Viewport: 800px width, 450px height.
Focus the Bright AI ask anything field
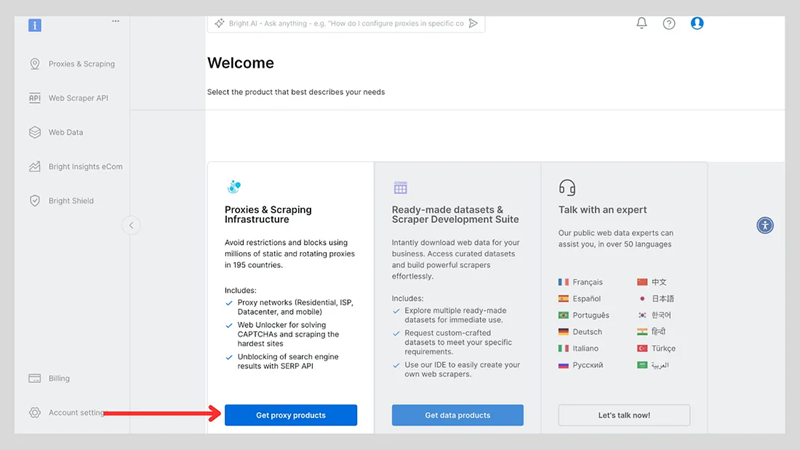pos(346,23)
